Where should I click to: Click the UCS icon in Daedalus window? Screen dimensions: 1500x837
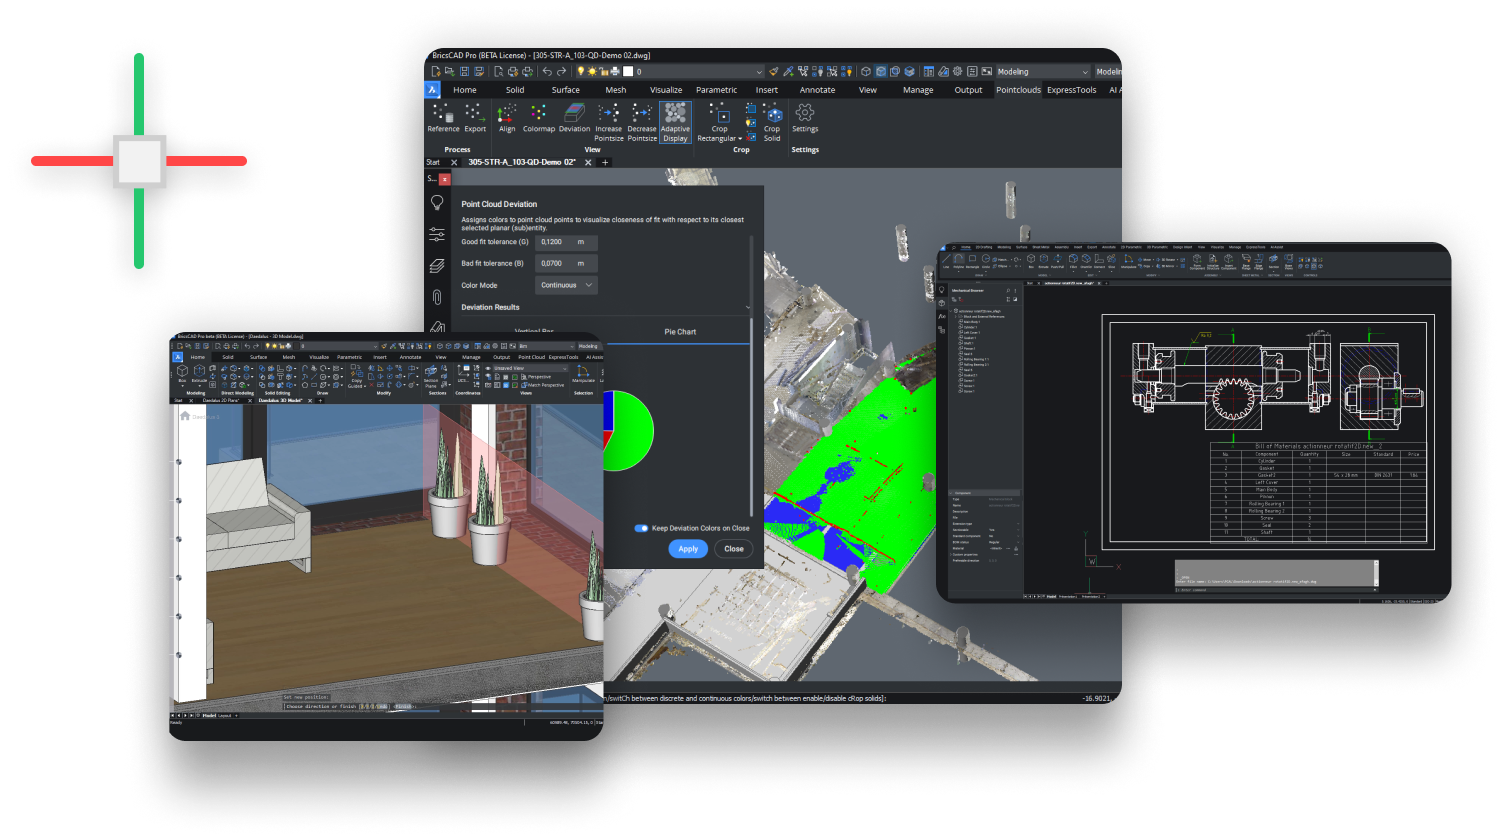pos(462,374)
